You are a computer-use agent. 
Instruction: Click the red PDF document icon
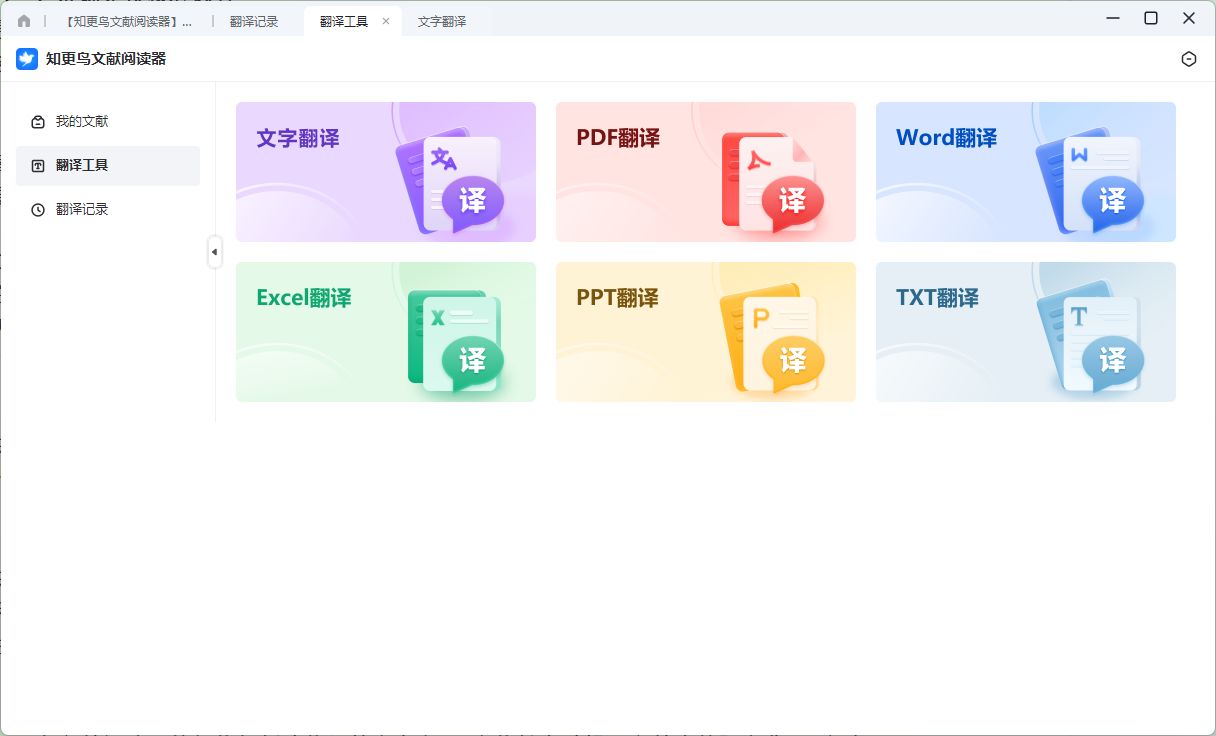tap(772, 183)
